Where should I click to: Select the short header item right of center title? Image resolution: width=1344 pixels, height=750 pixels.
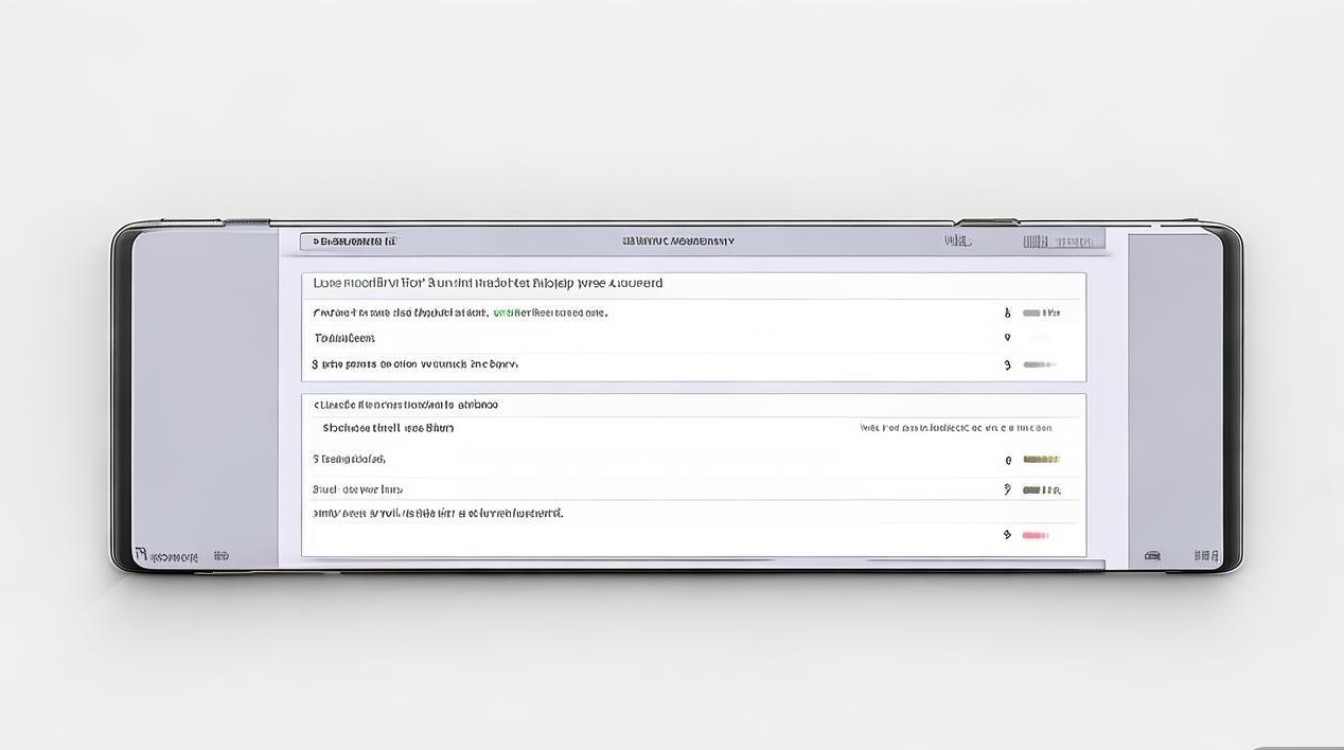pos(957,241)
